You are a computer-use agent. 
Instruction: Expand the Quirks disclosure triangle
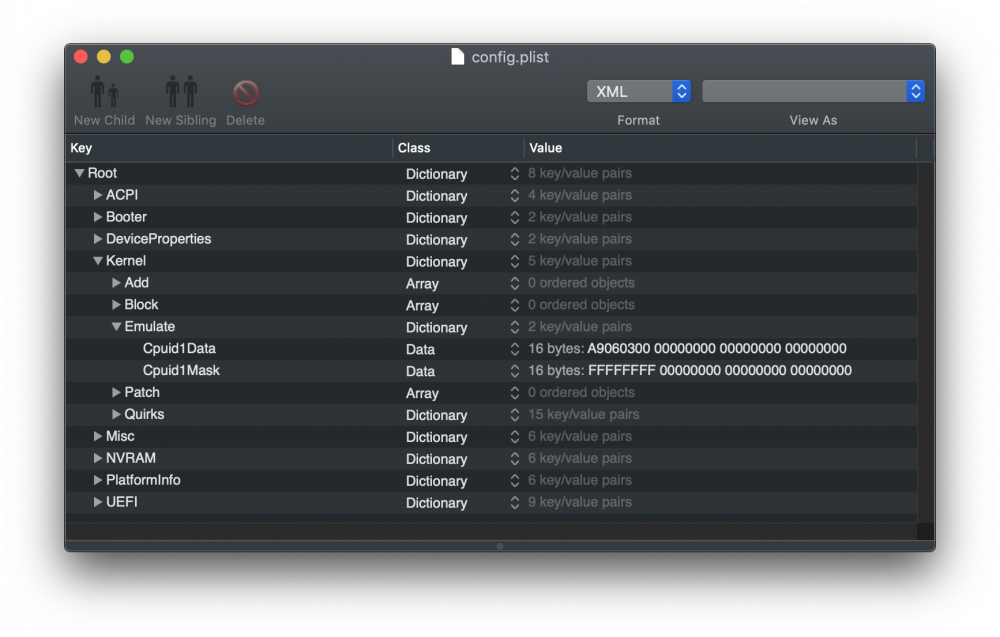116,414
